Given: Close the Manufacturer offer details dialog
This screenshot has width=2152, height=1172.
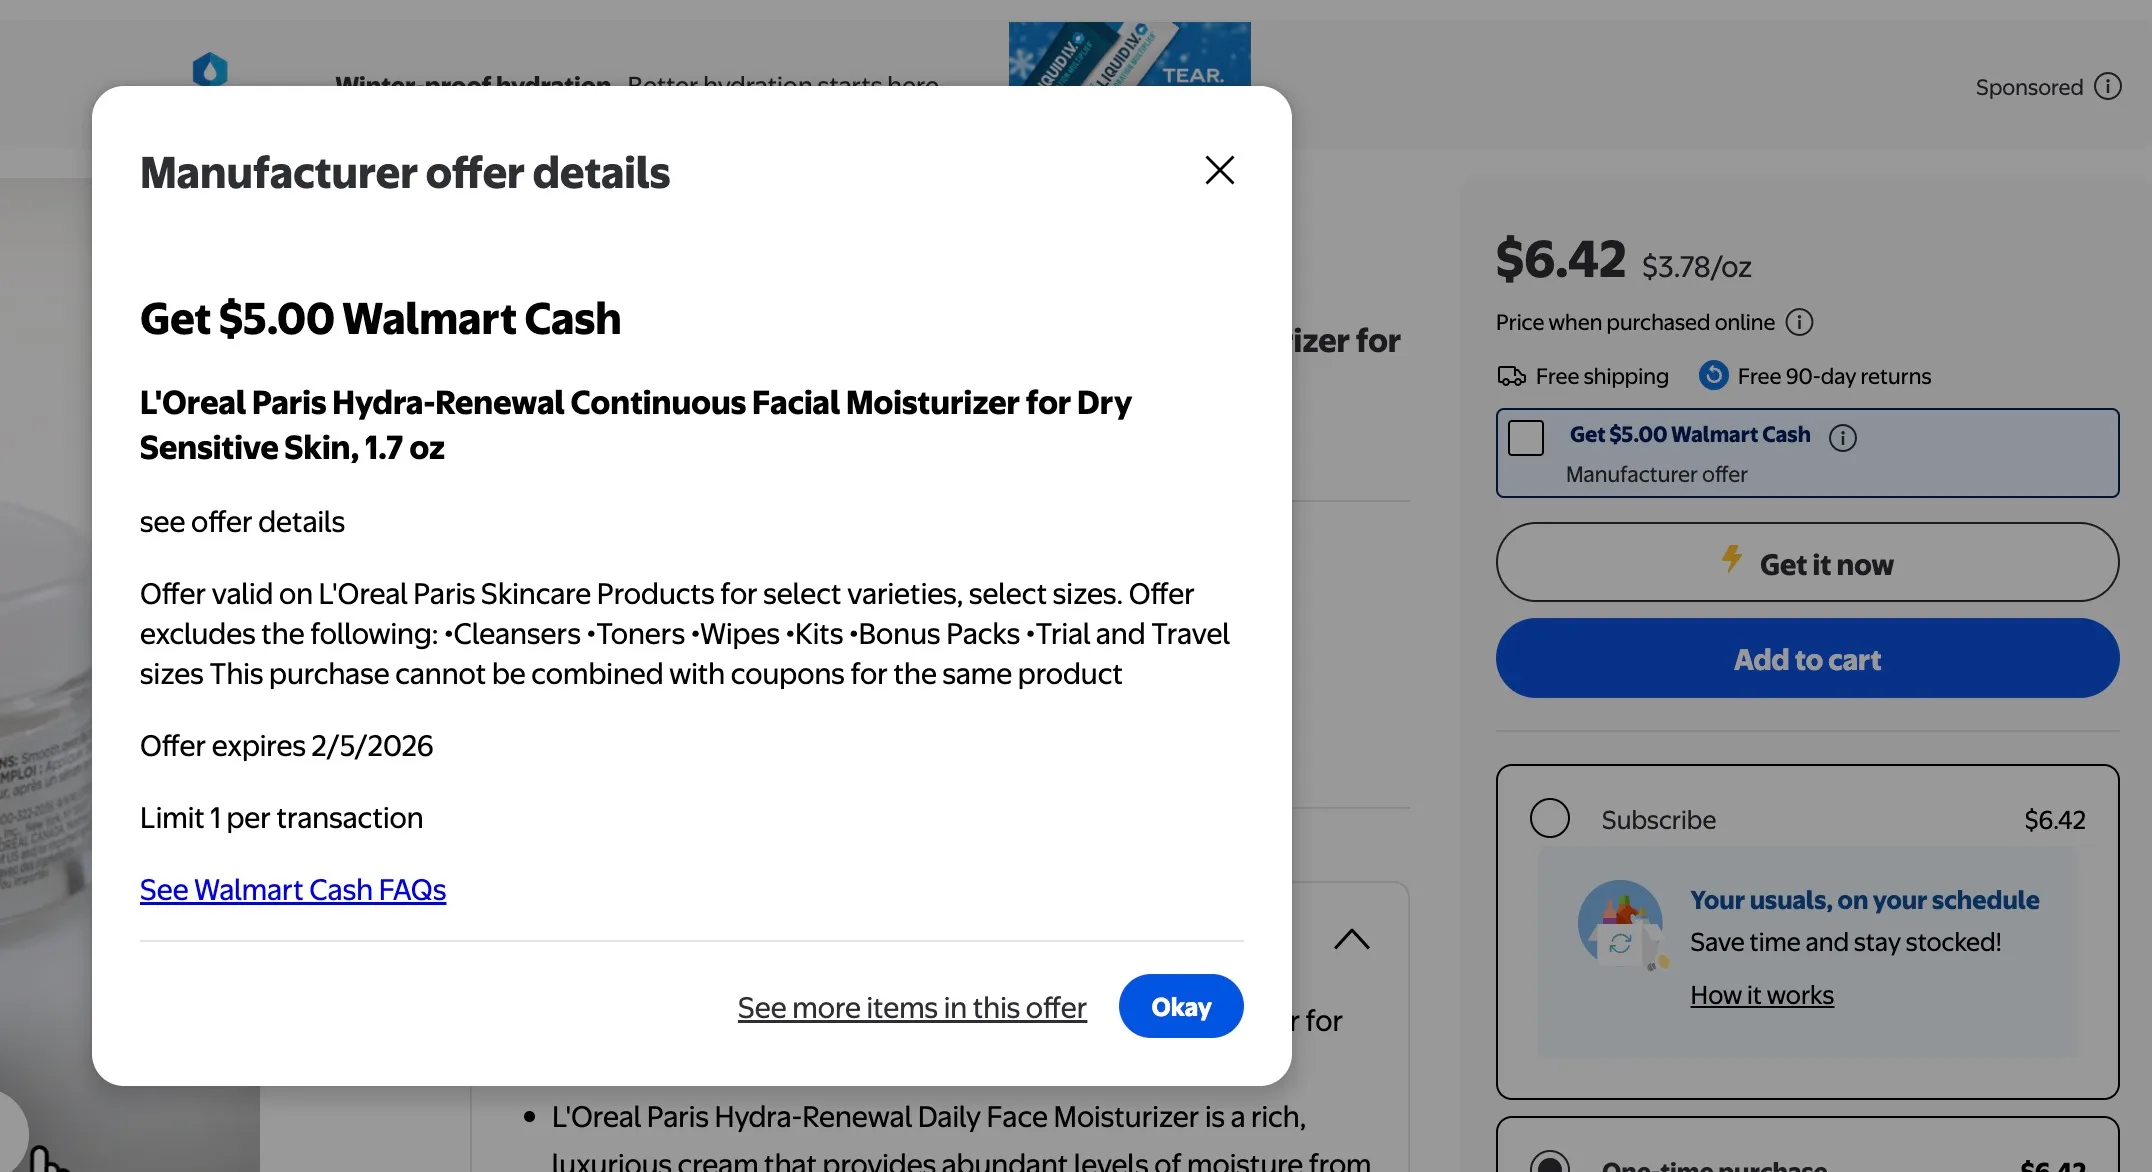Looking at the screenshot, I should pyautogui.click(x=1219, y=170).
